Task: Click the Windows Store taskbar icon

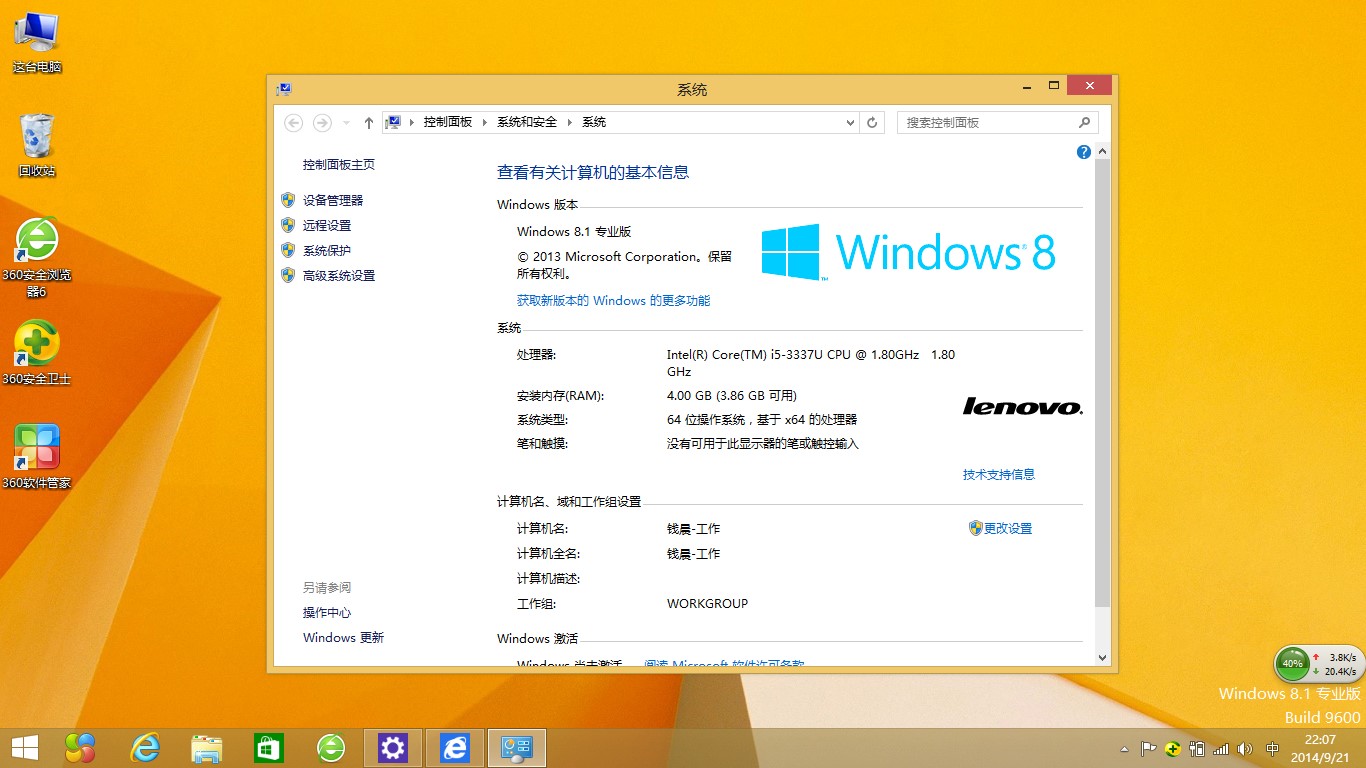Action: point(269,747)
